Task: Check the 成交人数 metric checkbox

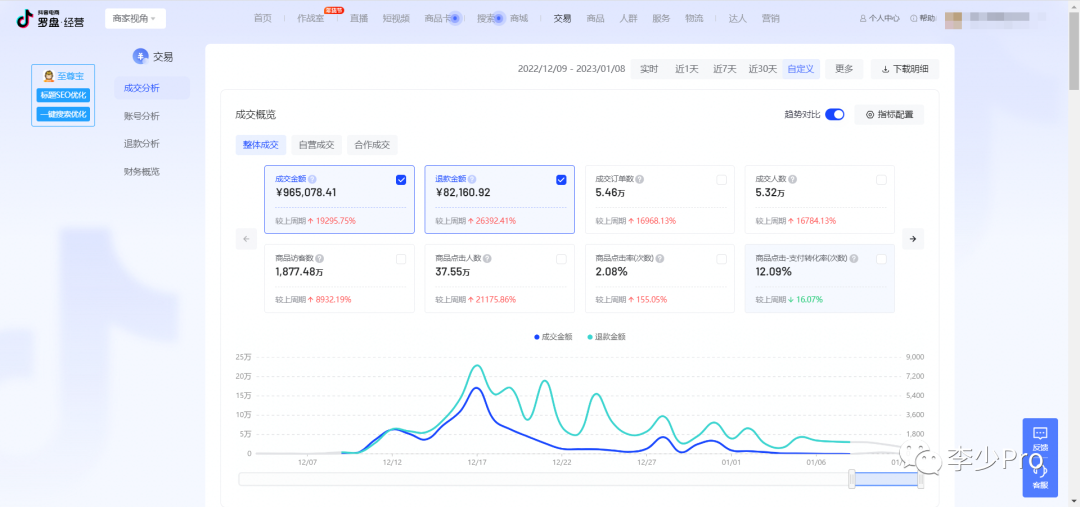Action: click(x=881, y=180)
